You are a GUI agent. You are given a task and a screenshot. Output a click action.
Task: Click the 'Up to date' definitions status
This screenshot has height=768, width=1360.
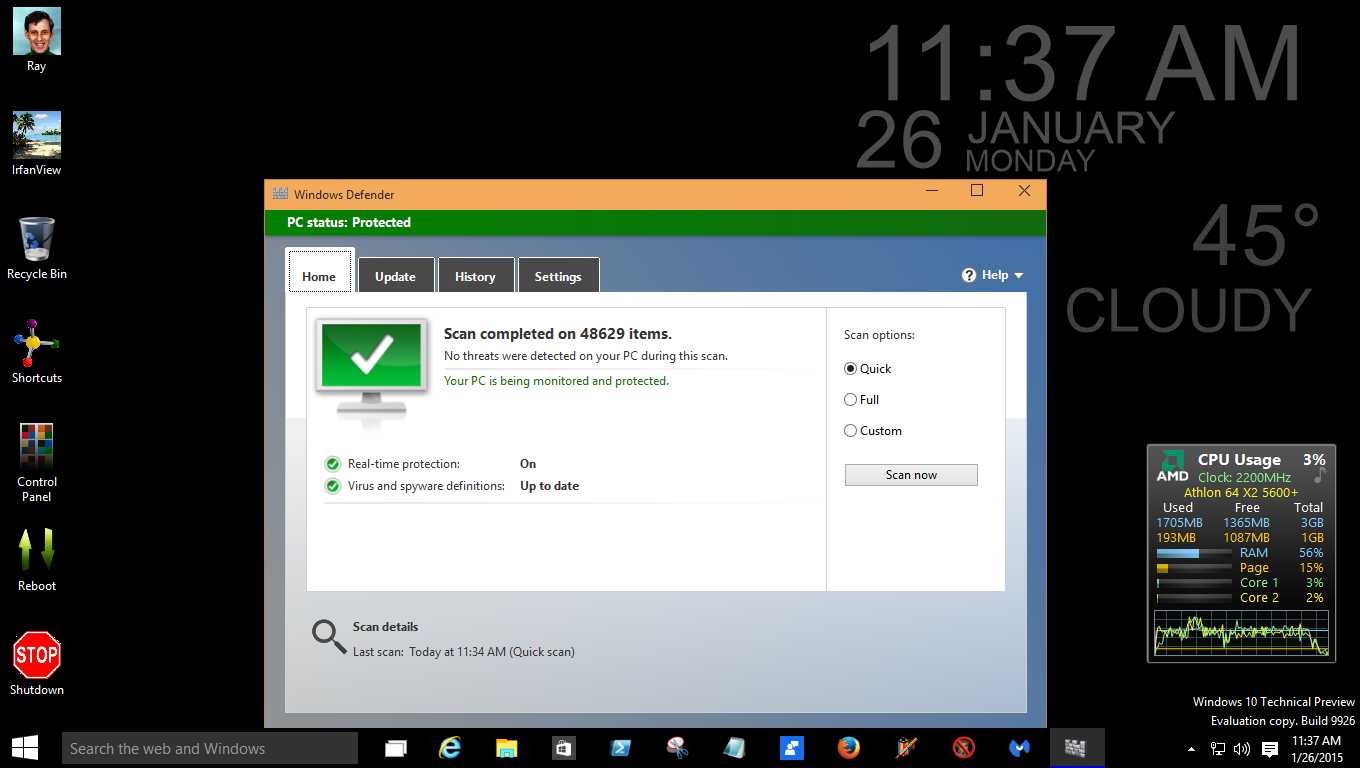click(549, 486)
